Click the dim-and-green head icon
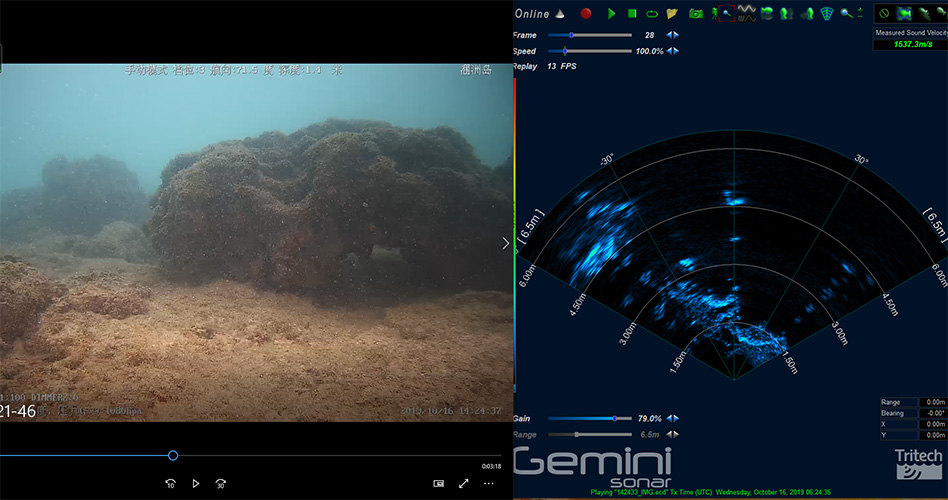The width and height of the screenshot is (948, 500). coord(807,13)
